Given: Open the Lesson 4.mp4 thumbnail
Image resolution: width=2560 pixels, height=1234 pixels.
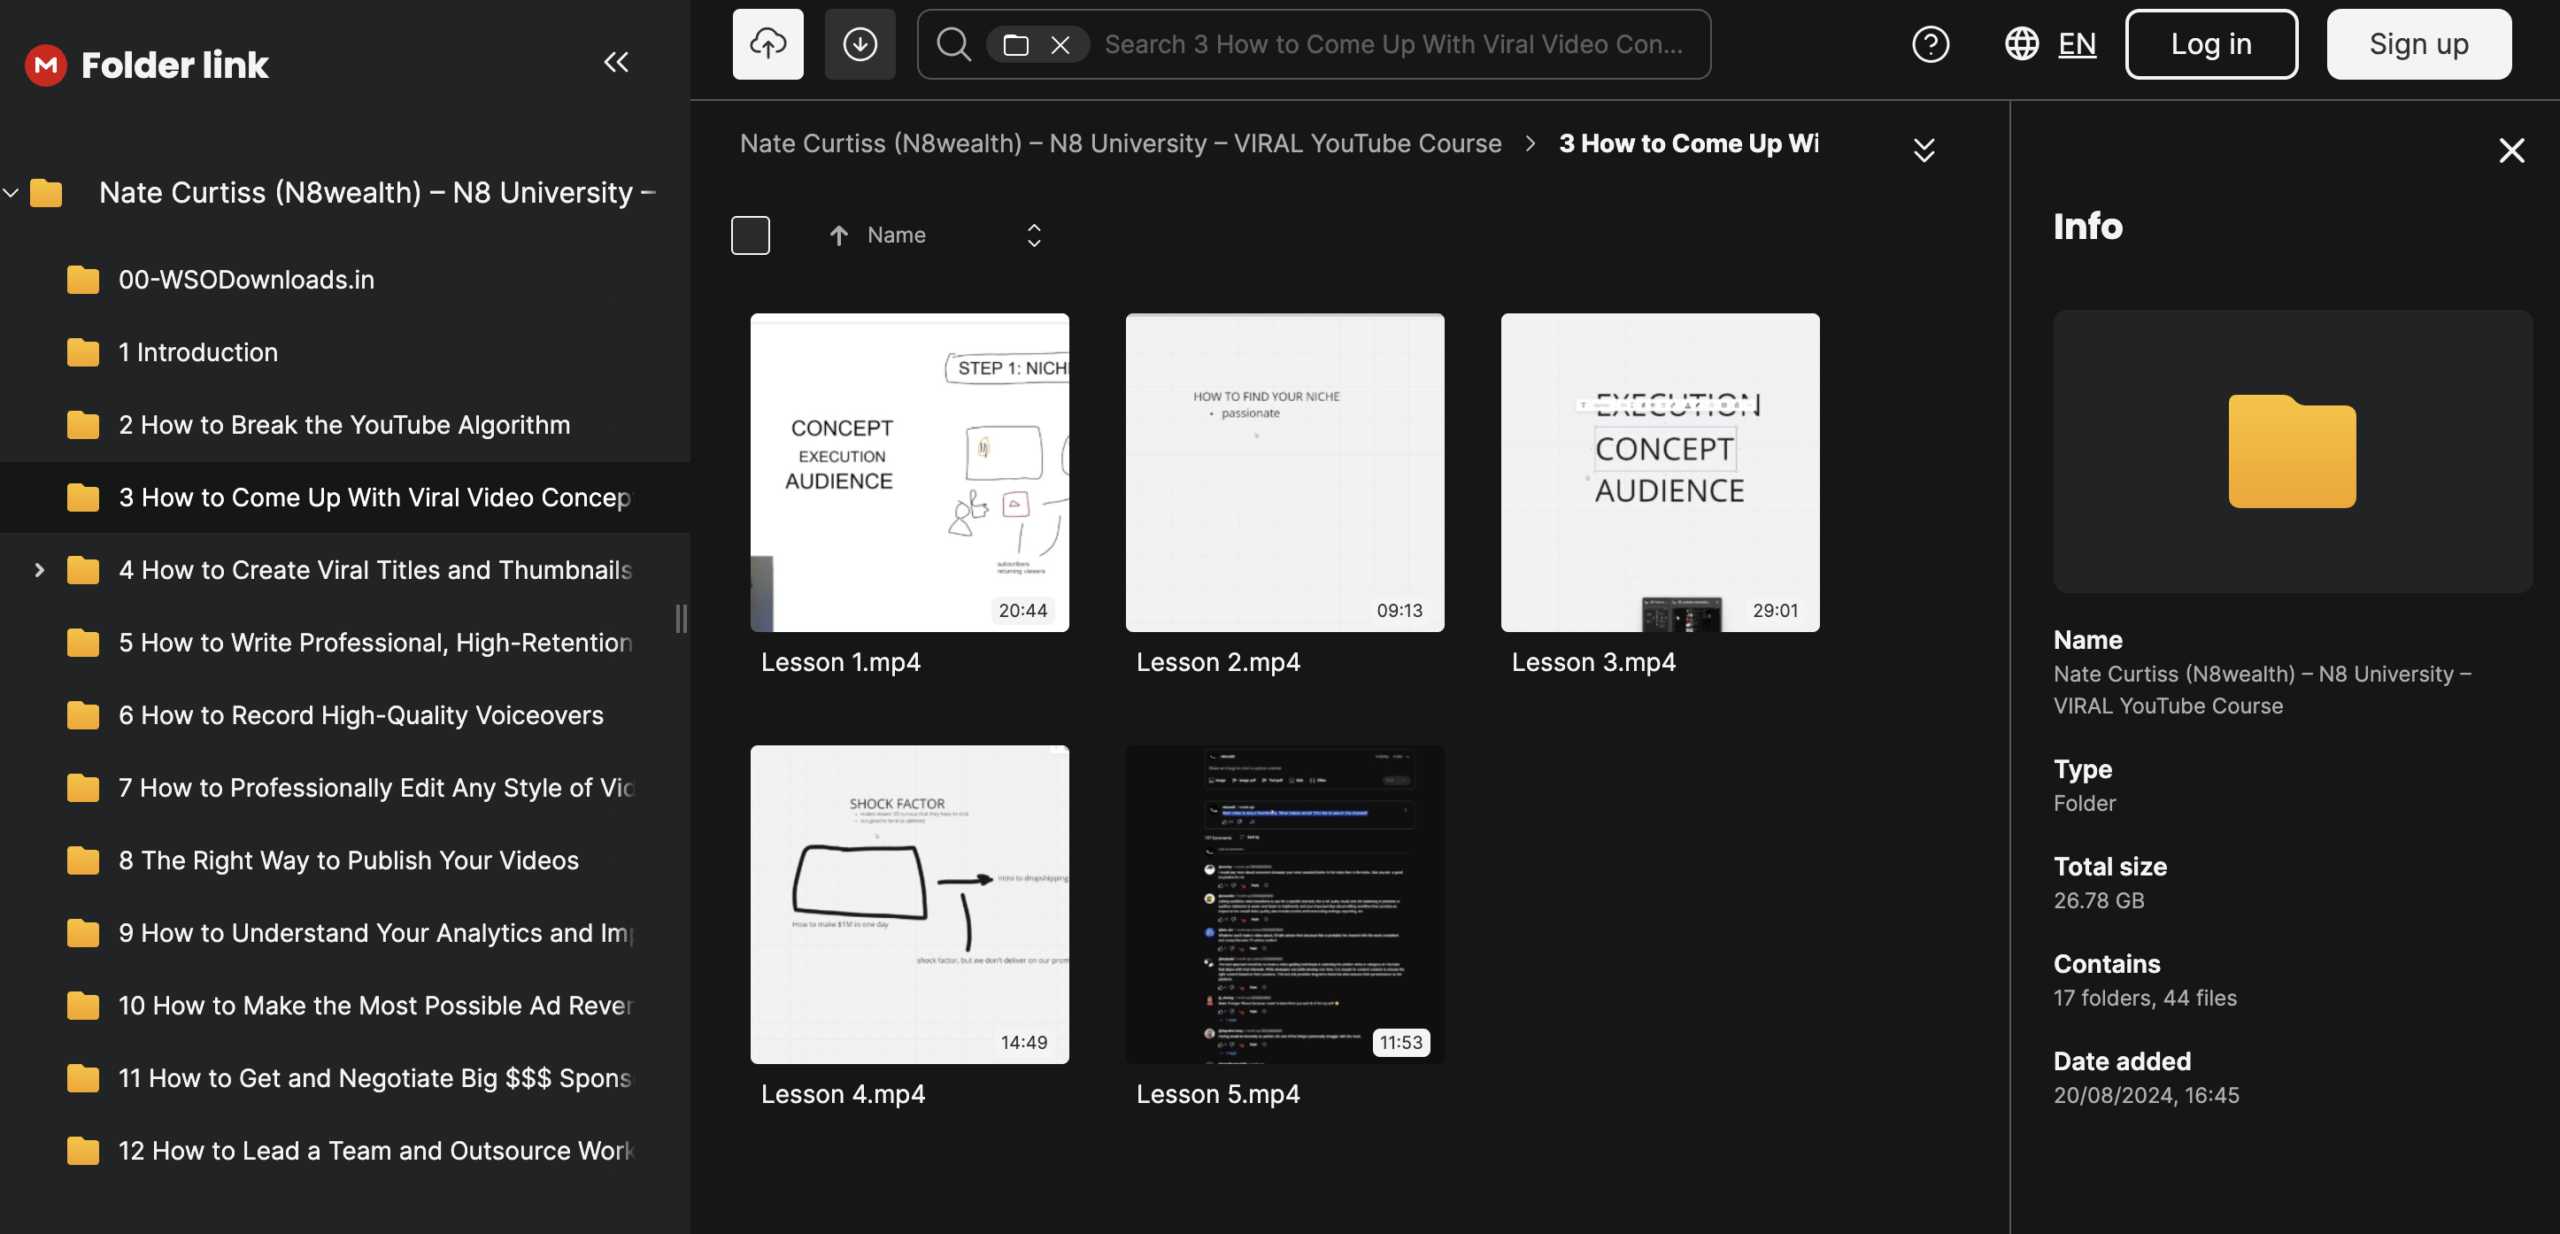Looking at the screenshot, I should (909, 903).
